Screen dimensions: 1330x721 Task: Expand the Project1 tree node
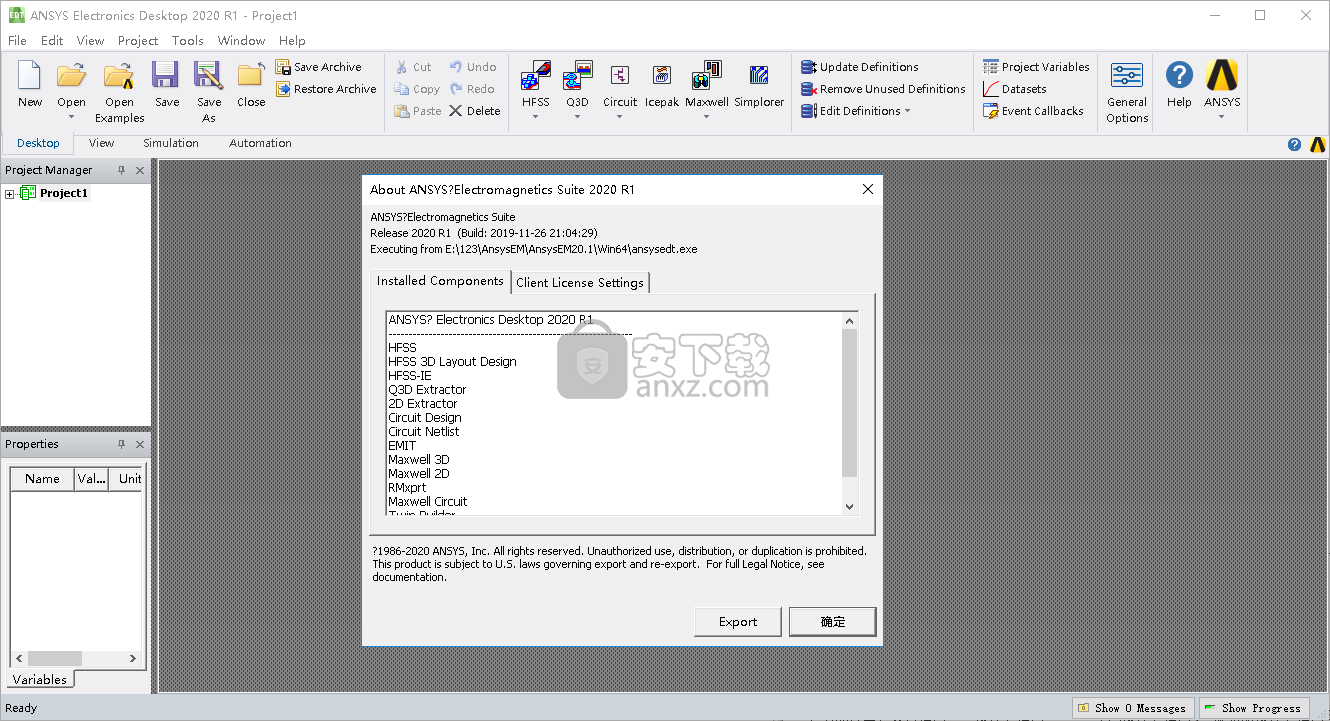click(10, 194)
